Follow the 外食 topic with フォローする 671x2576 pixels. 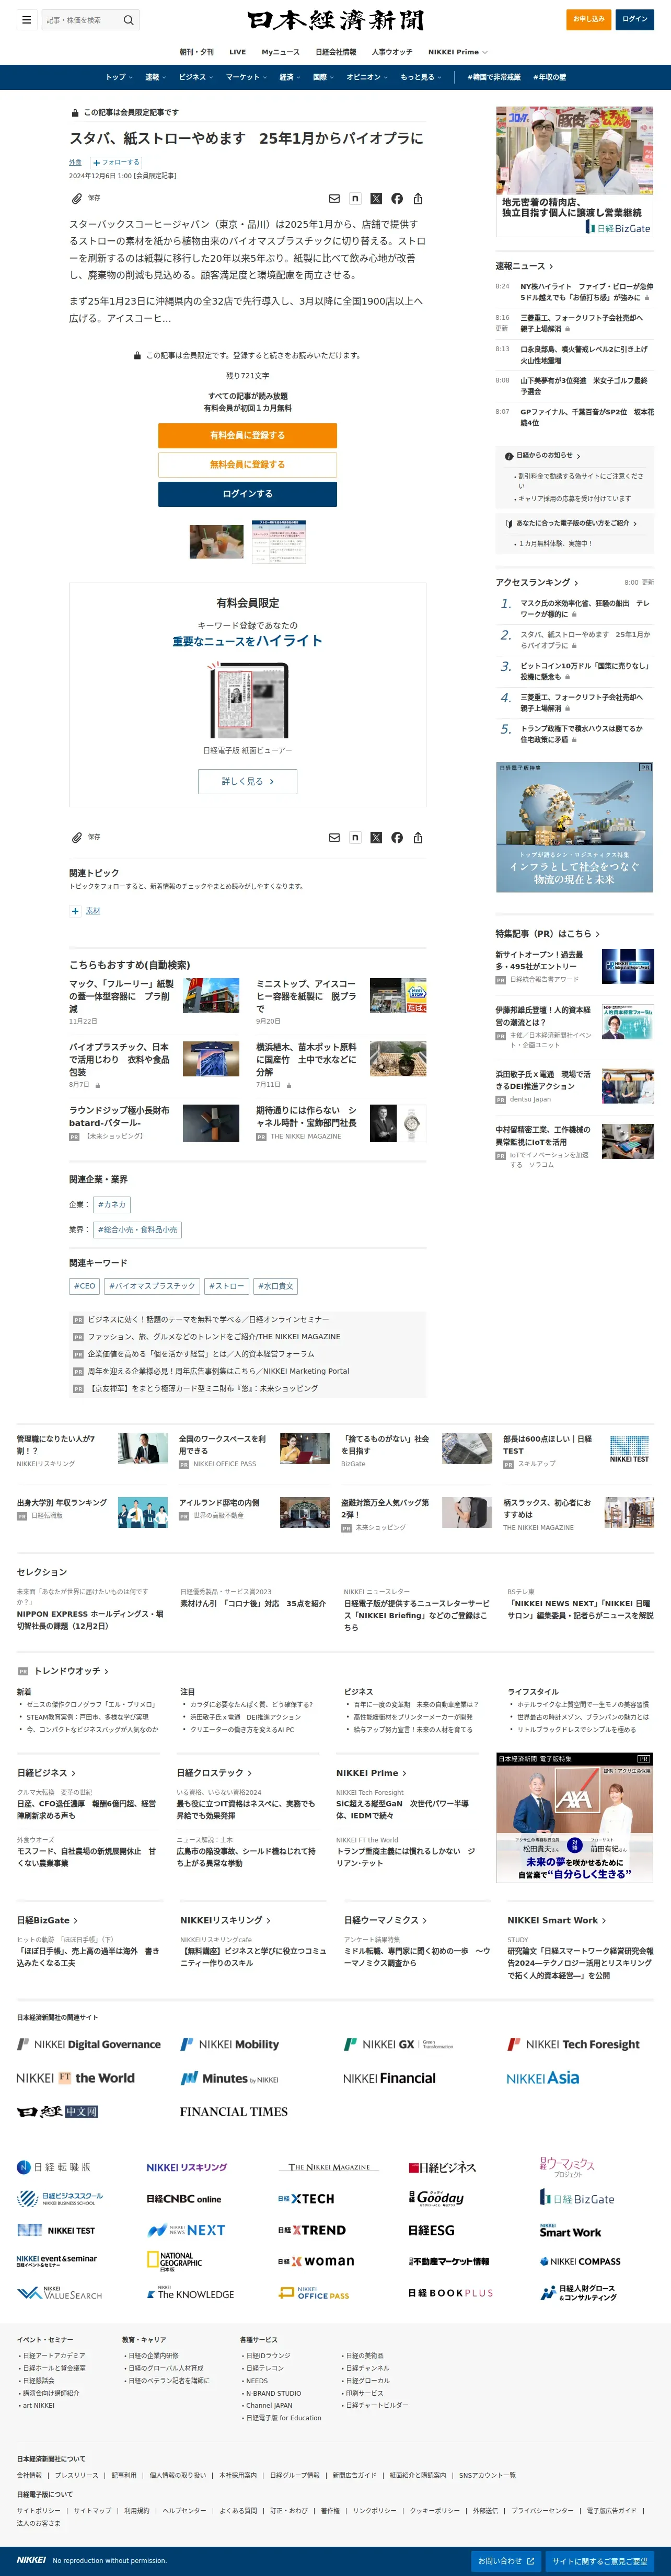point(116,162)
